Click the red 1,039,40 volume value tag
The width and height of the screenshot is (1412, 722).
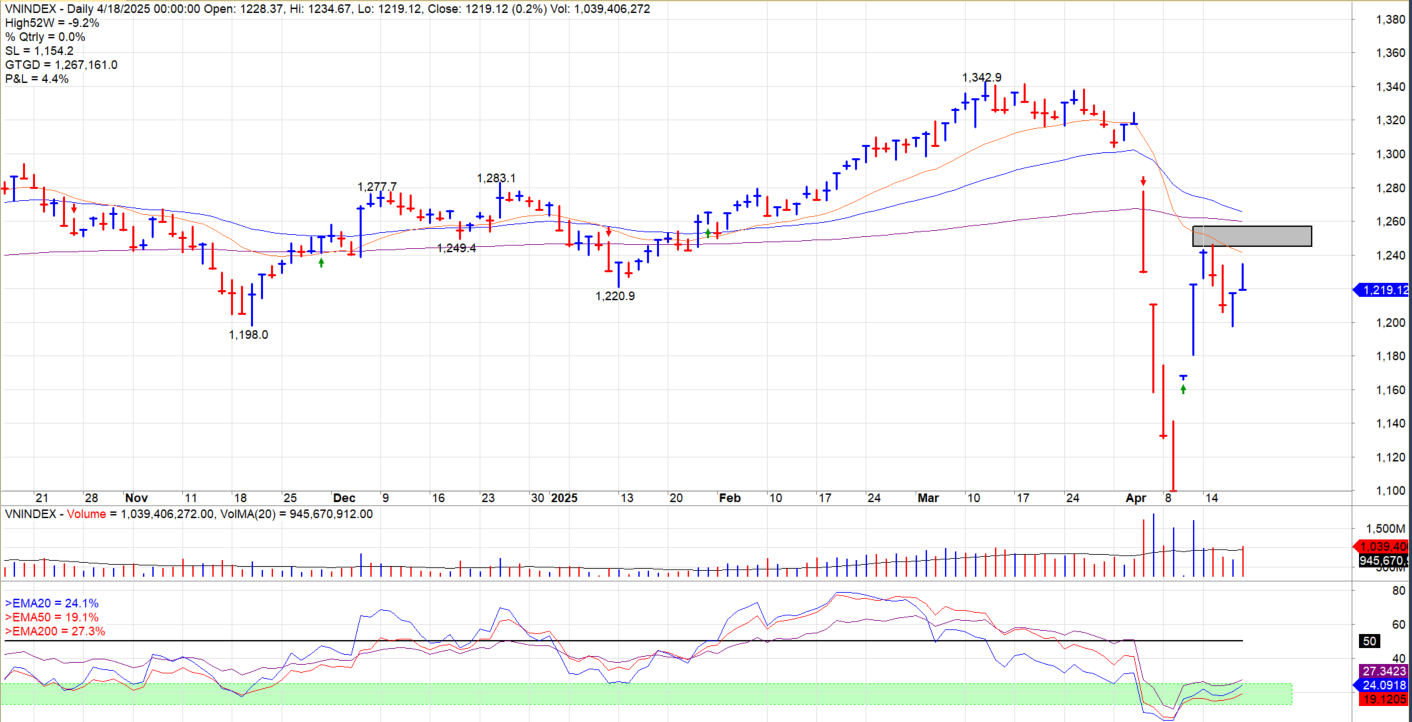1381,547
